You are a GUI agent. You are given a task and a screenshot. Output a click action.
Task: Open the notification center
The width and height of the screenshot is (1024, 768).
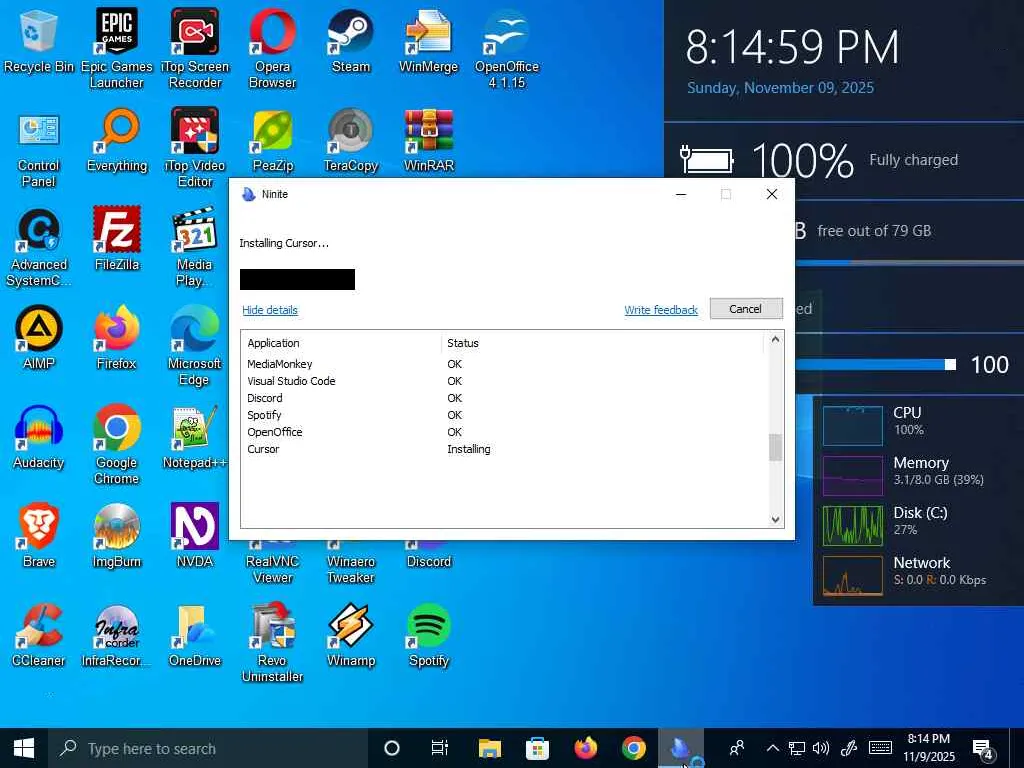pyautogui.click(x=983, y=749)
